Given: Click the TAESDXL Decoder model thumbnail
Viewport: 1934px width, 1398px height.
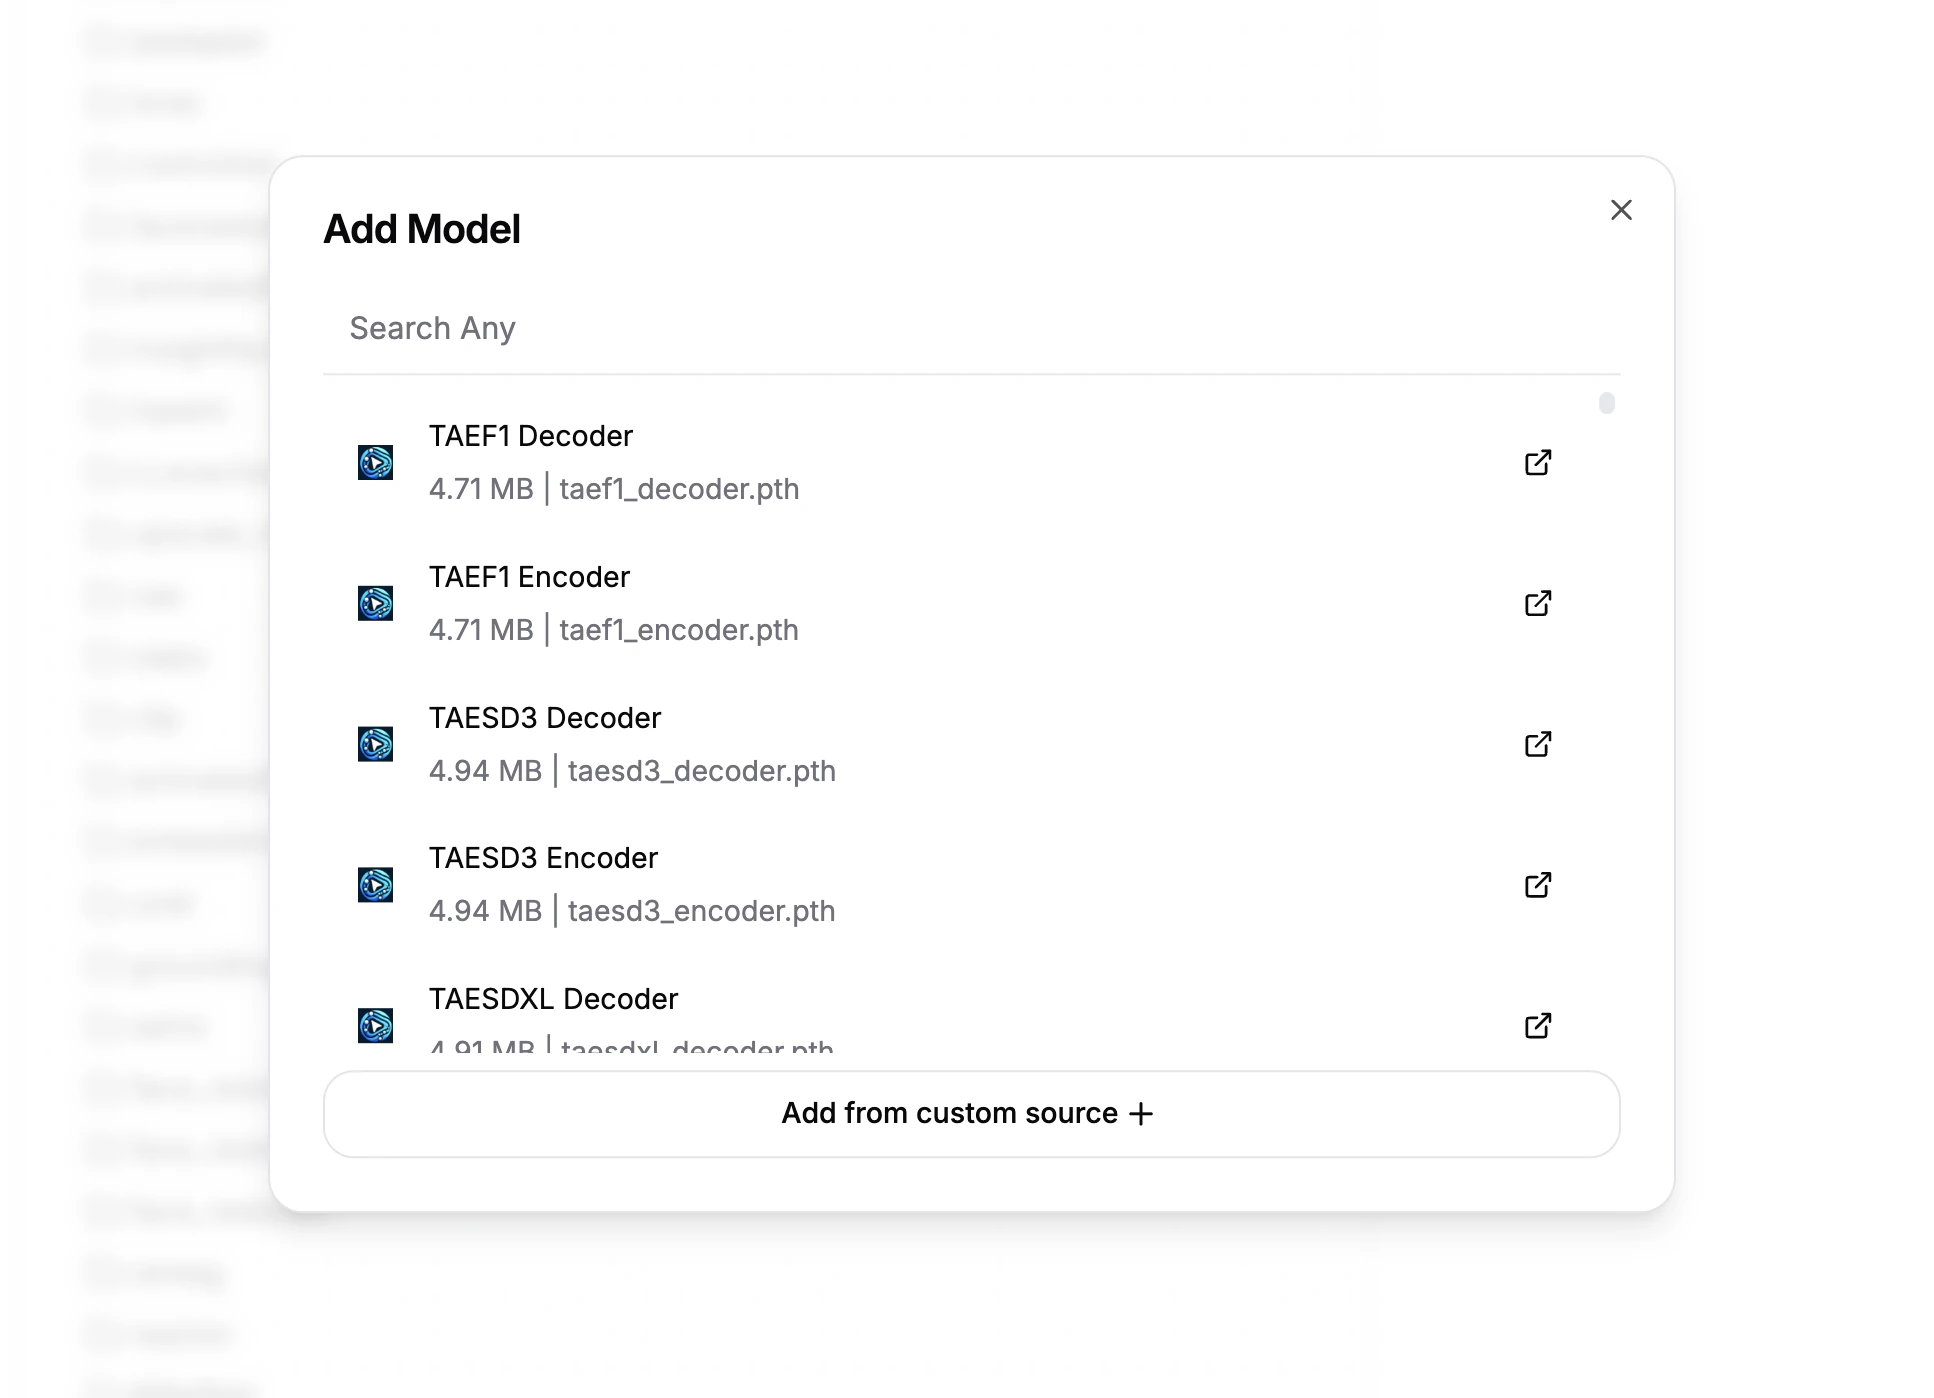Looking at the screenshot, I should point(375,1025).
